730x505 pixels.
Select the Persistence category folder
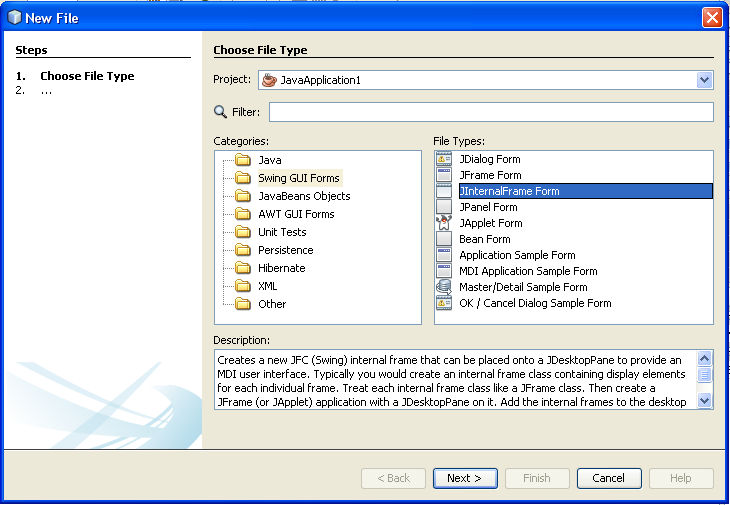(x=243, y=250)
